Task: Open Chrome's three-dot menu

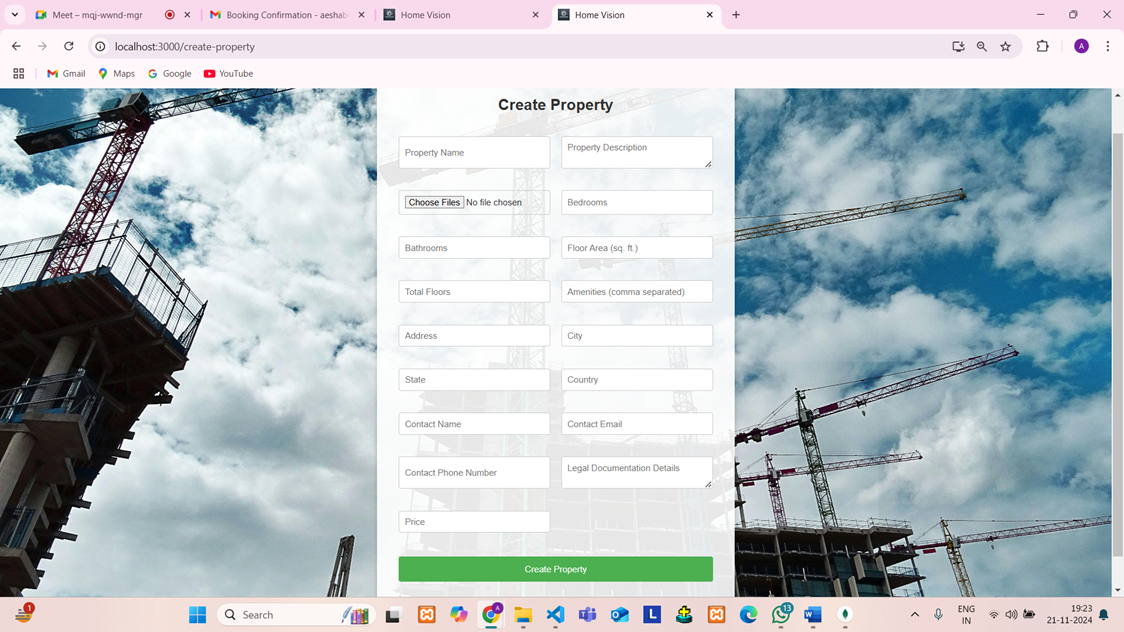Action: [1107, 46]
